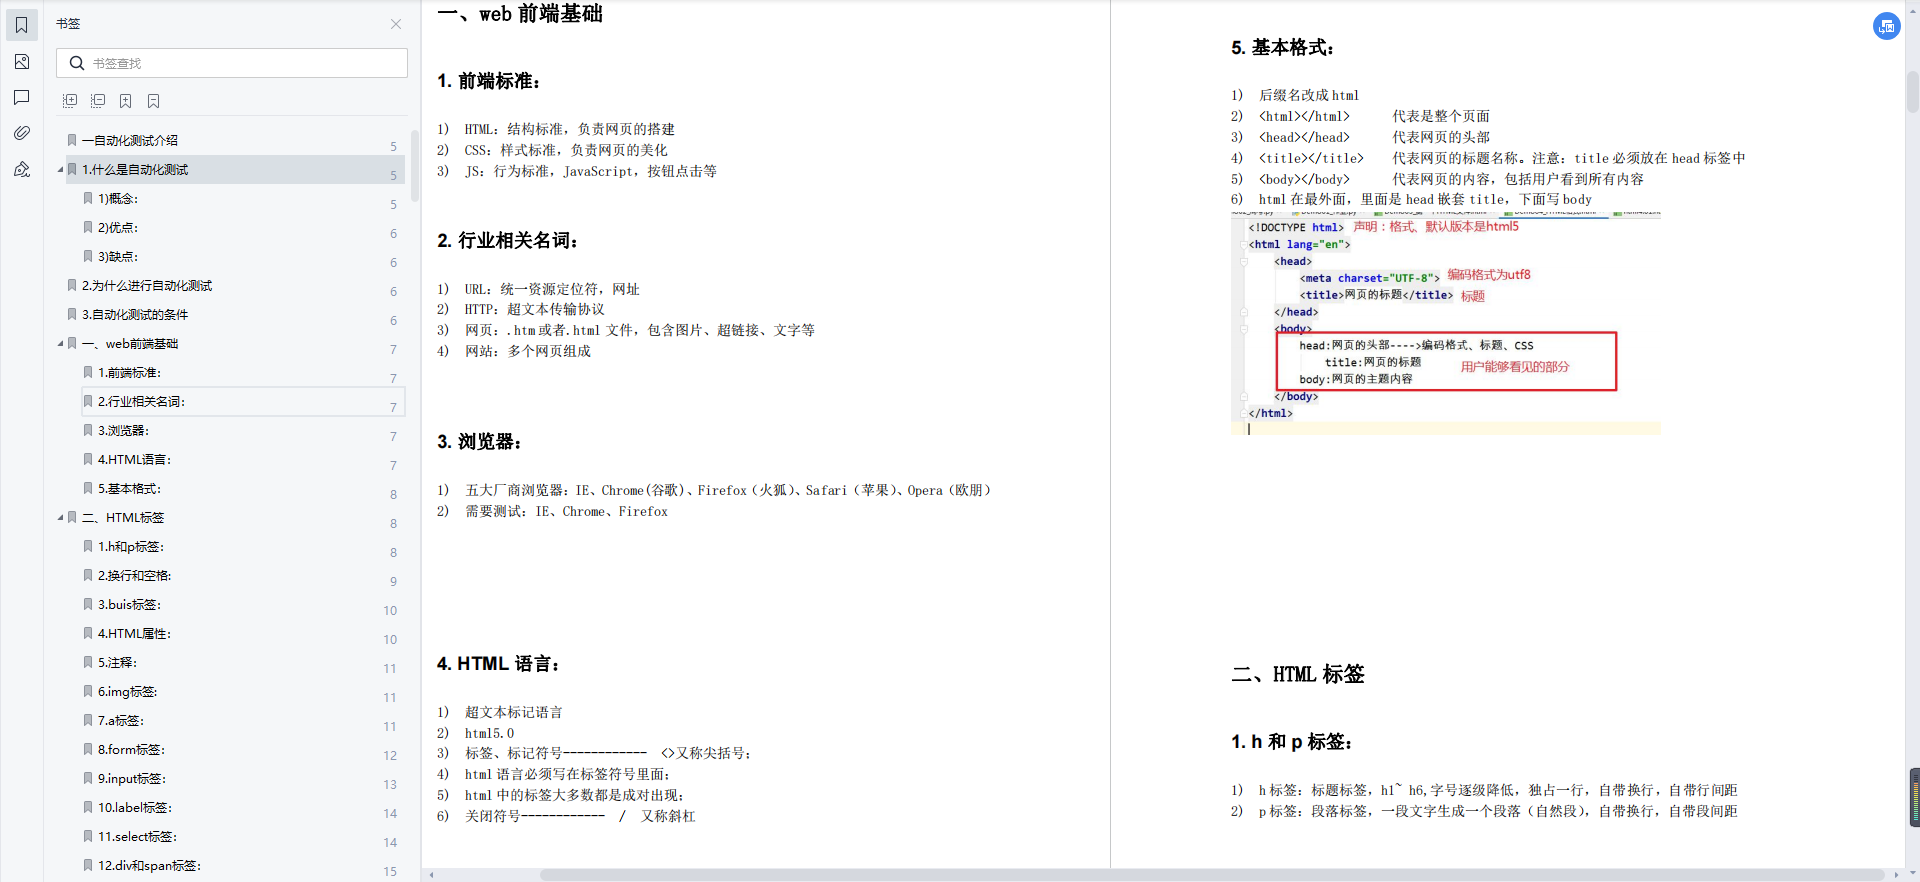Collapse the 一、web前端基础 bookmark node

pos(60,344)
